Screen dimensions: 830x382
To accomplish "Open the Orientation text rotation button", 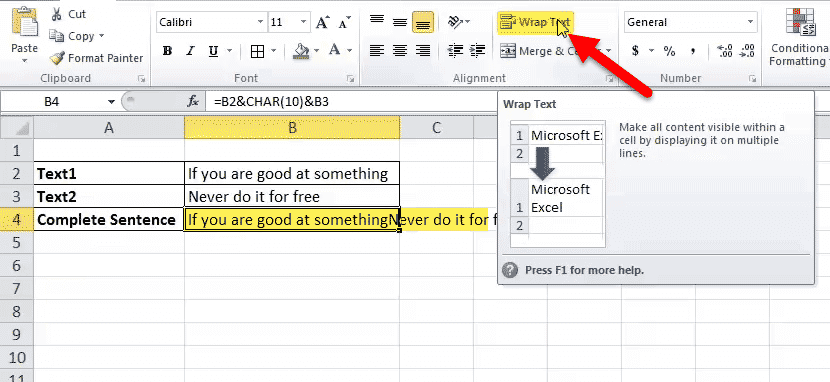I will [458, 22].
